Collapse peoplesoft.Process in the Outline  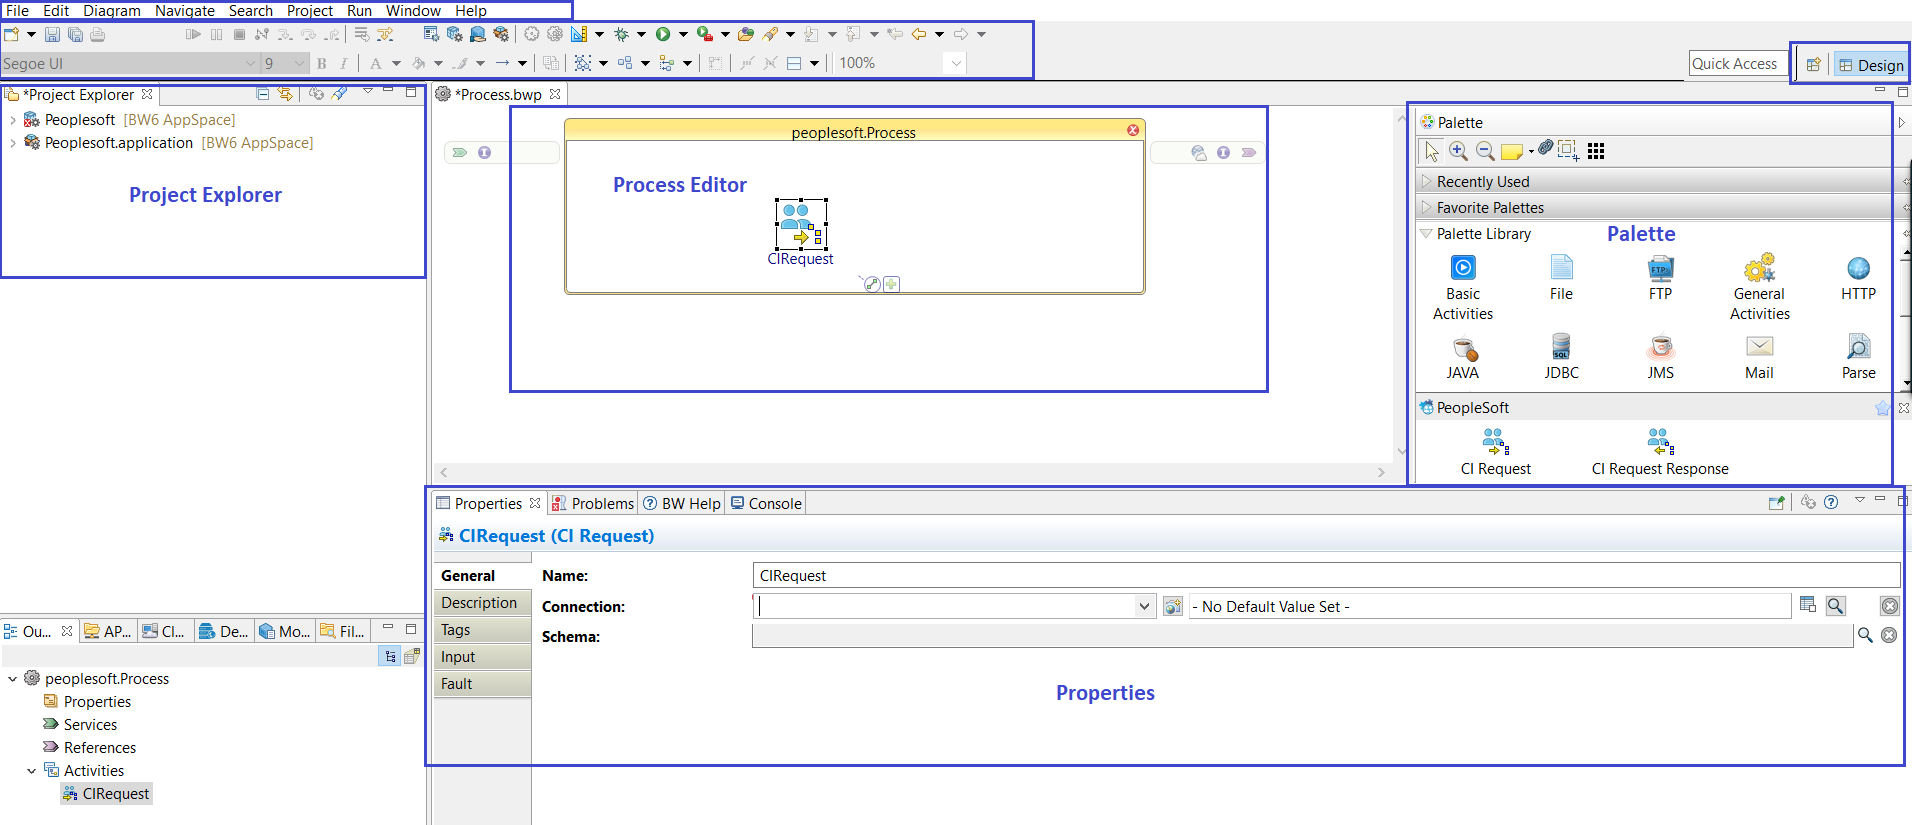[13, 679]
